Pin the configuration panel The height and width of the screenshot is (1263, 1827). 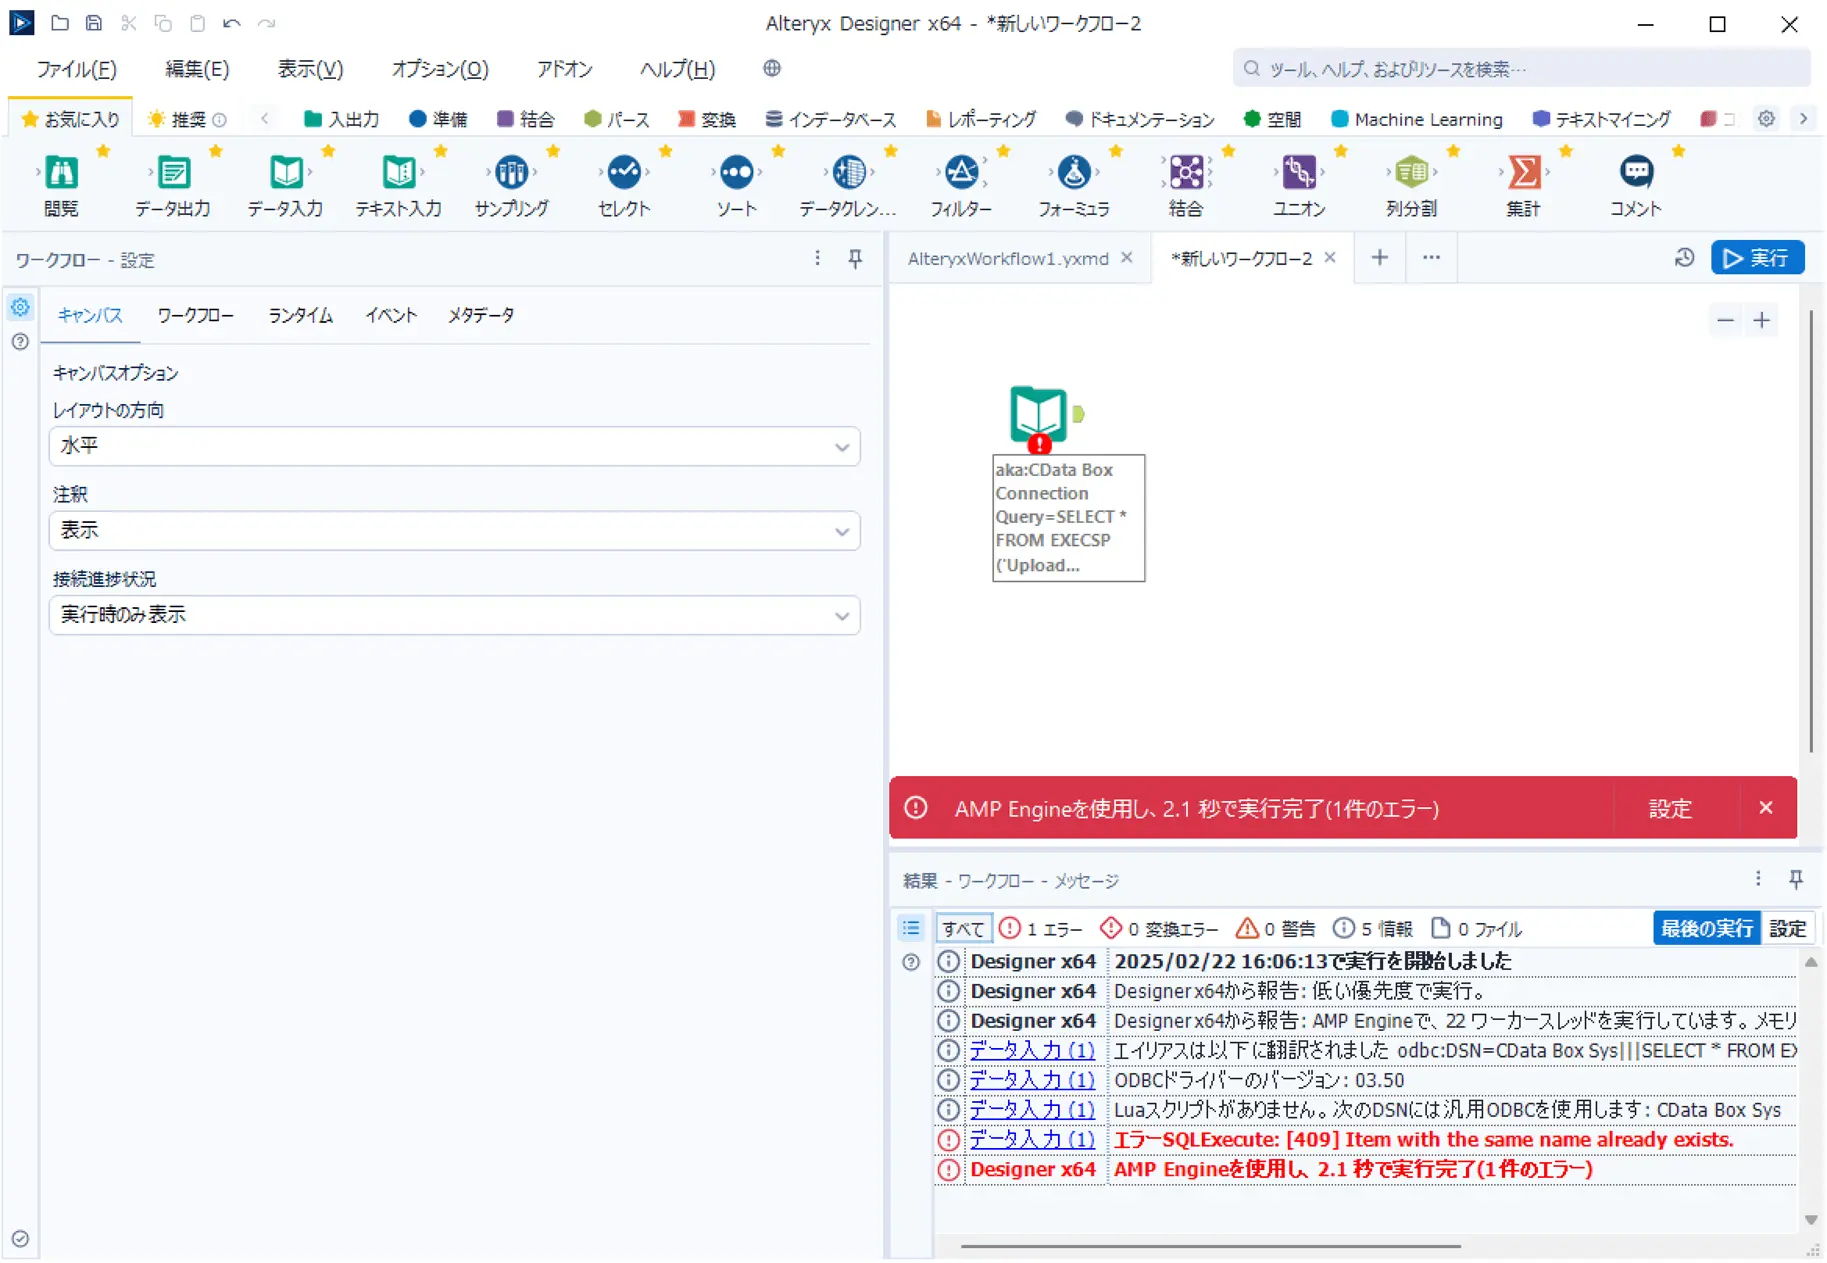pyautogui.click(x=855, y=259)
